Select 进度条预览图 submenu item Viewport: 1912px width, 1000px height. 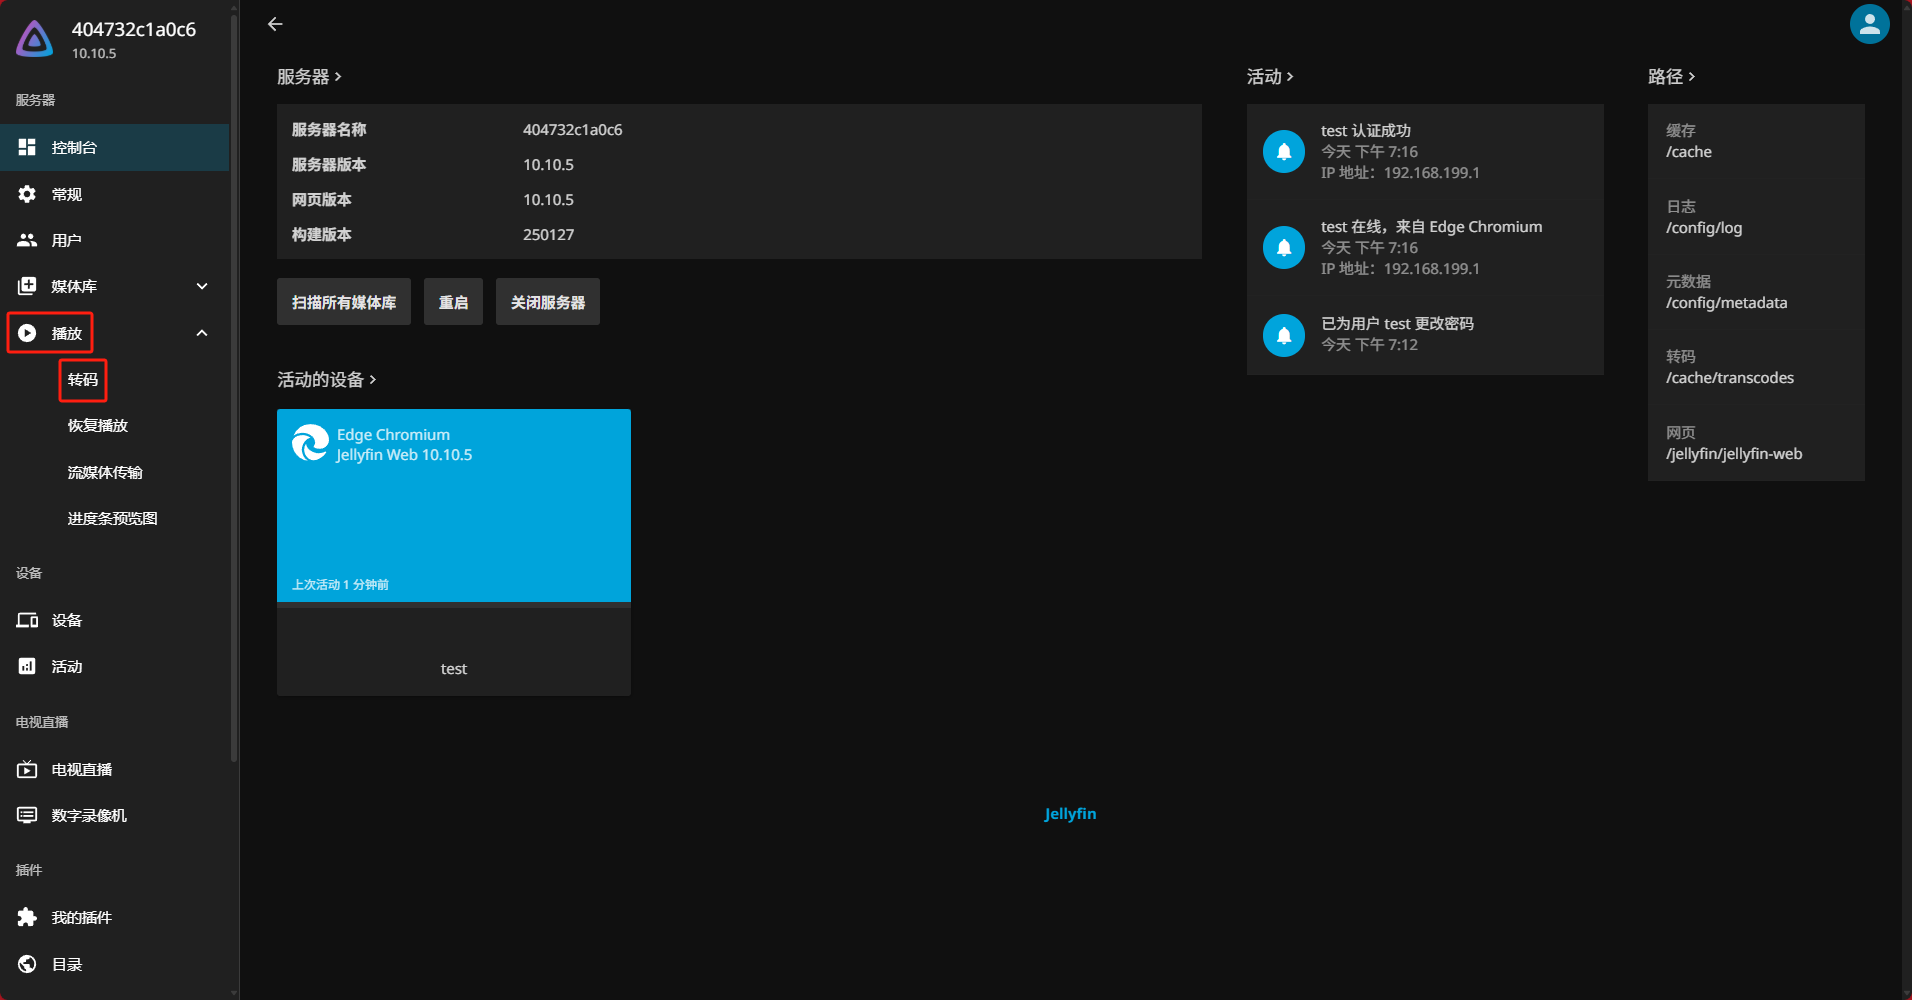(112, 518)
